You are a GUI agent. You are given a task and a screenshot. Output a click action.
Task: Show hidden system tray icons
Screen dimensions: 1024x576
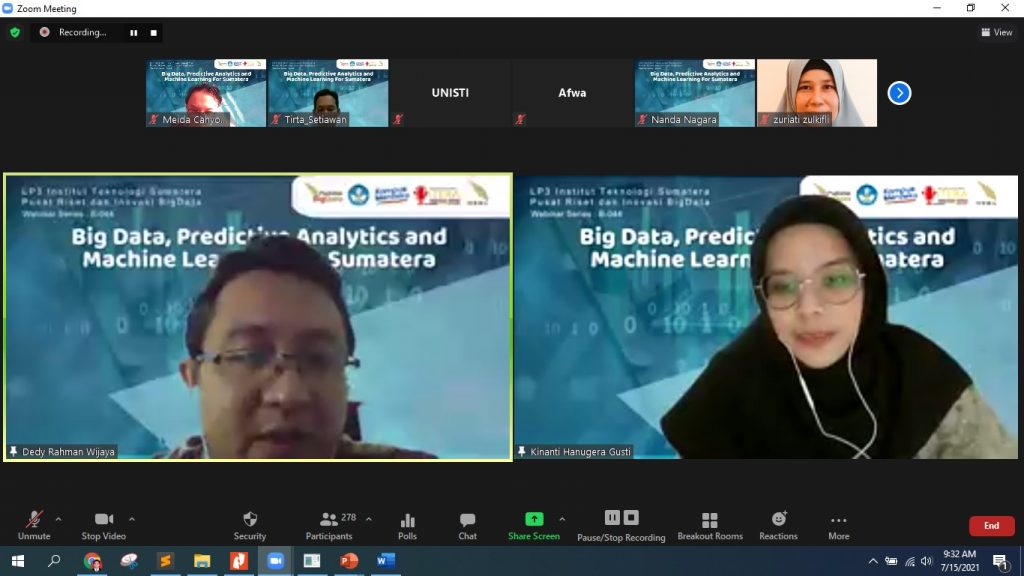click(x=873, y=561)
